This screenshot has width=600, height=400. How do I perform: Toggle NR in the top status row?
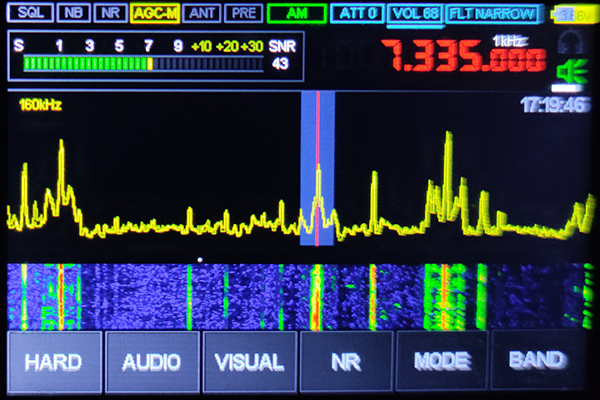point(111,13)
